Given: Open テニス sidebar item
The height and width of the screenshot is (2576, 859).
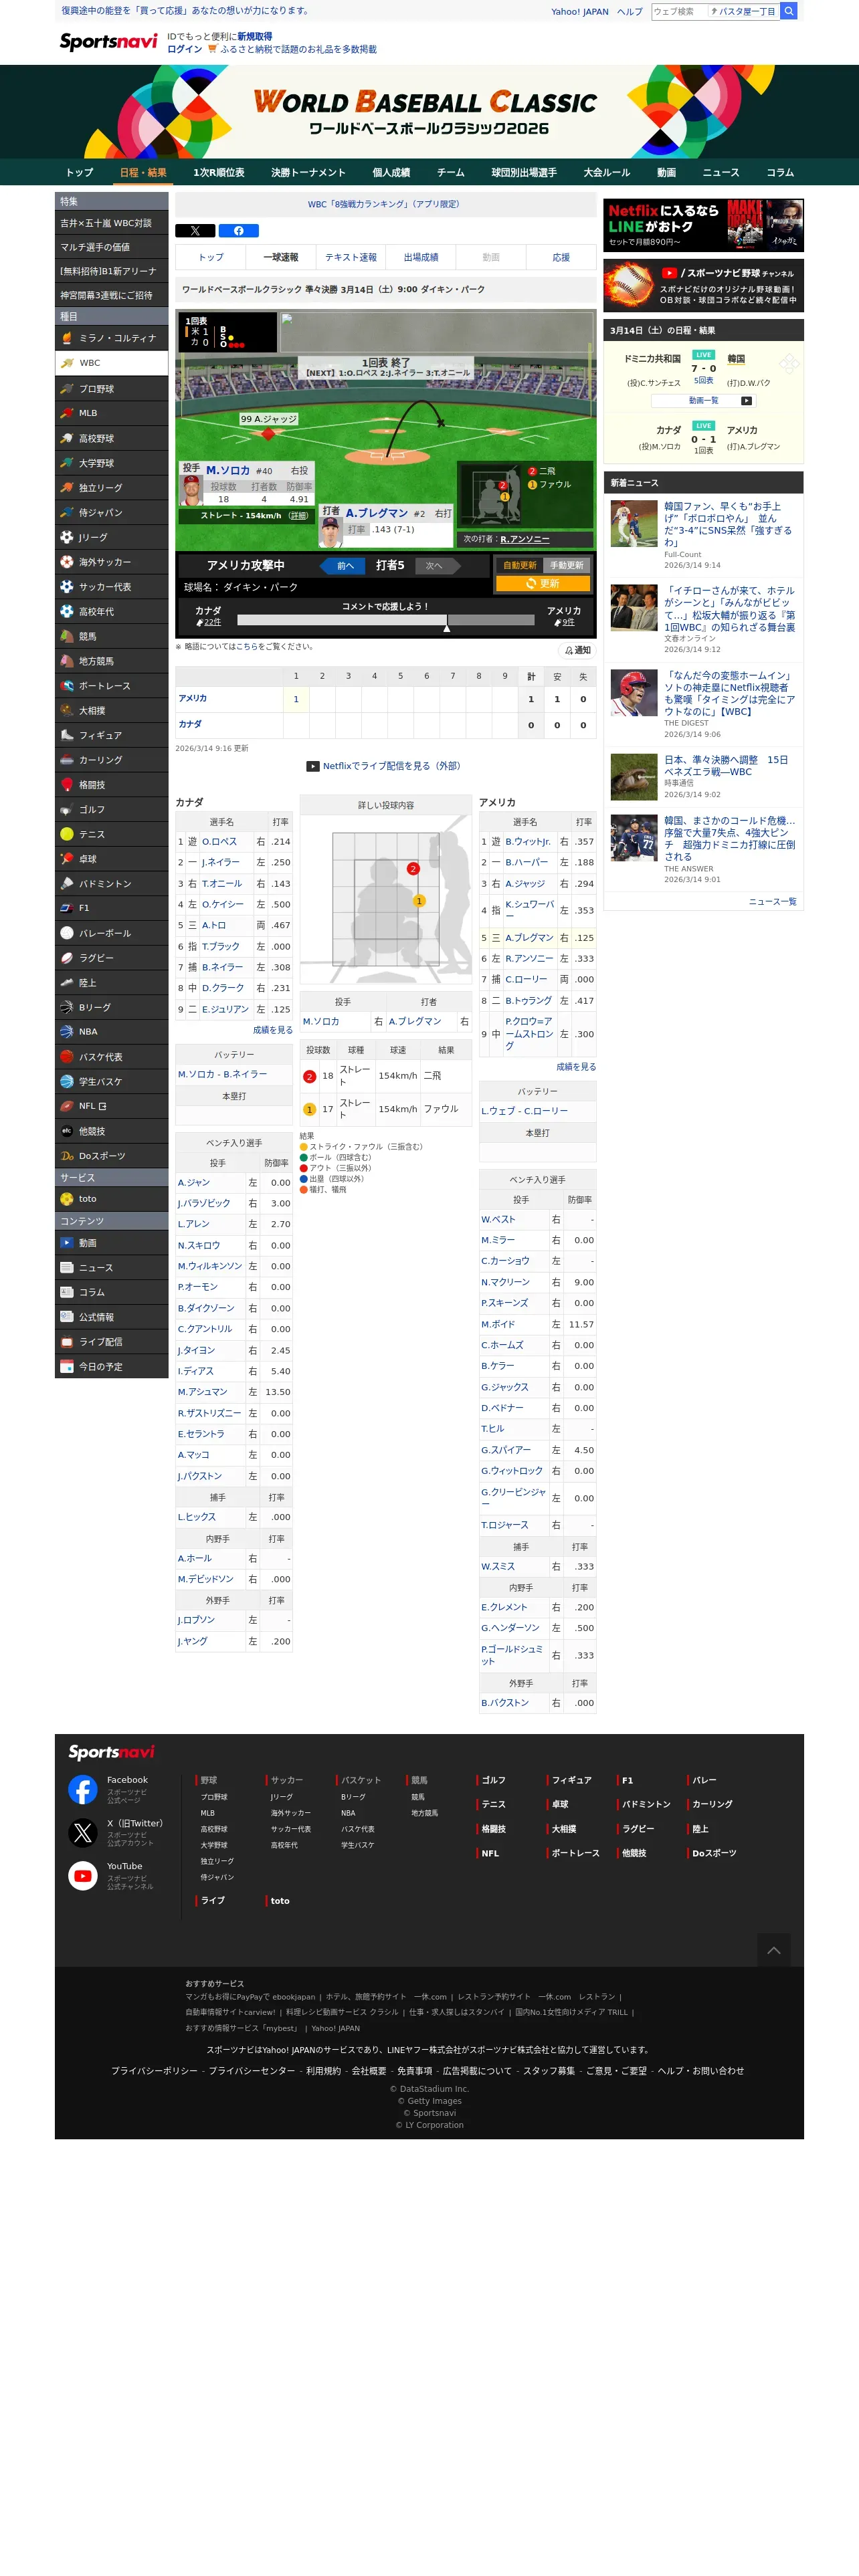Looking at the screenshot, I should coord(111,834).
